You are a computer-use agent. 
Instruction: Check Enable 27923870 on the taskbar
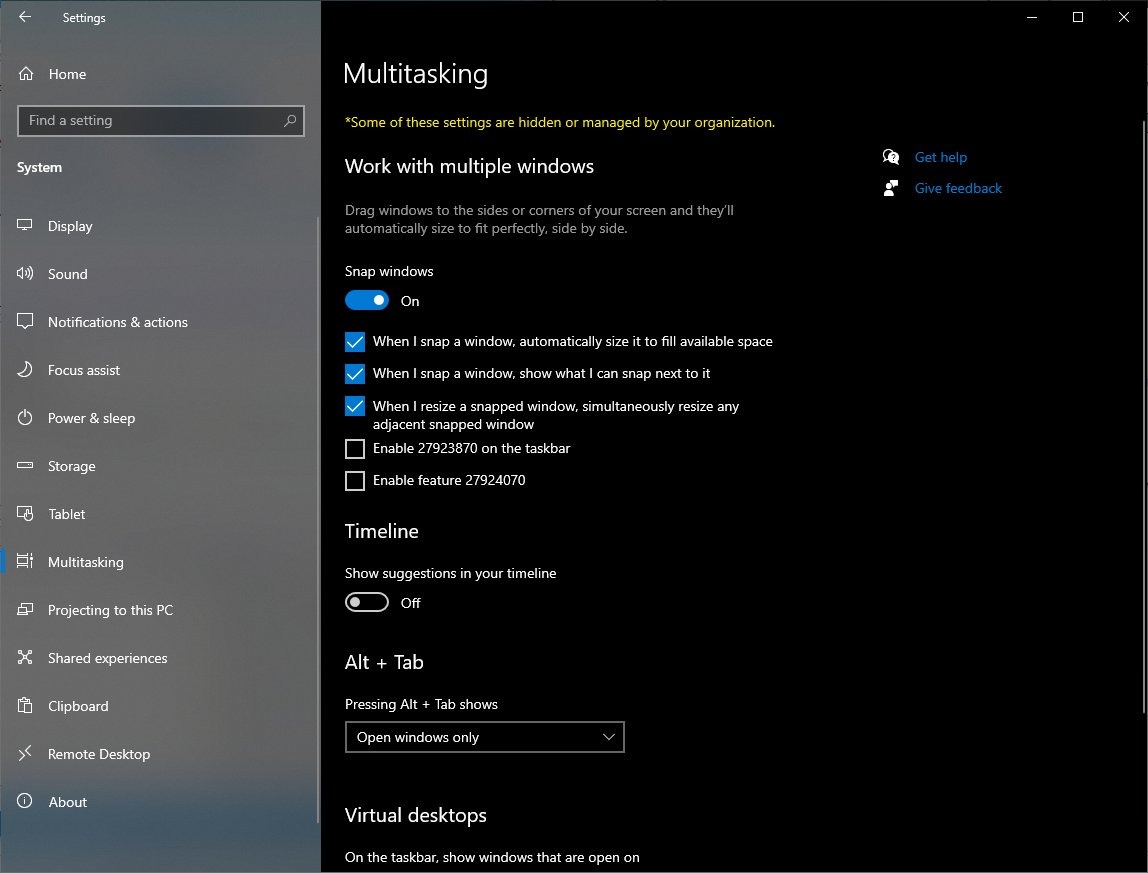point(355,449)
